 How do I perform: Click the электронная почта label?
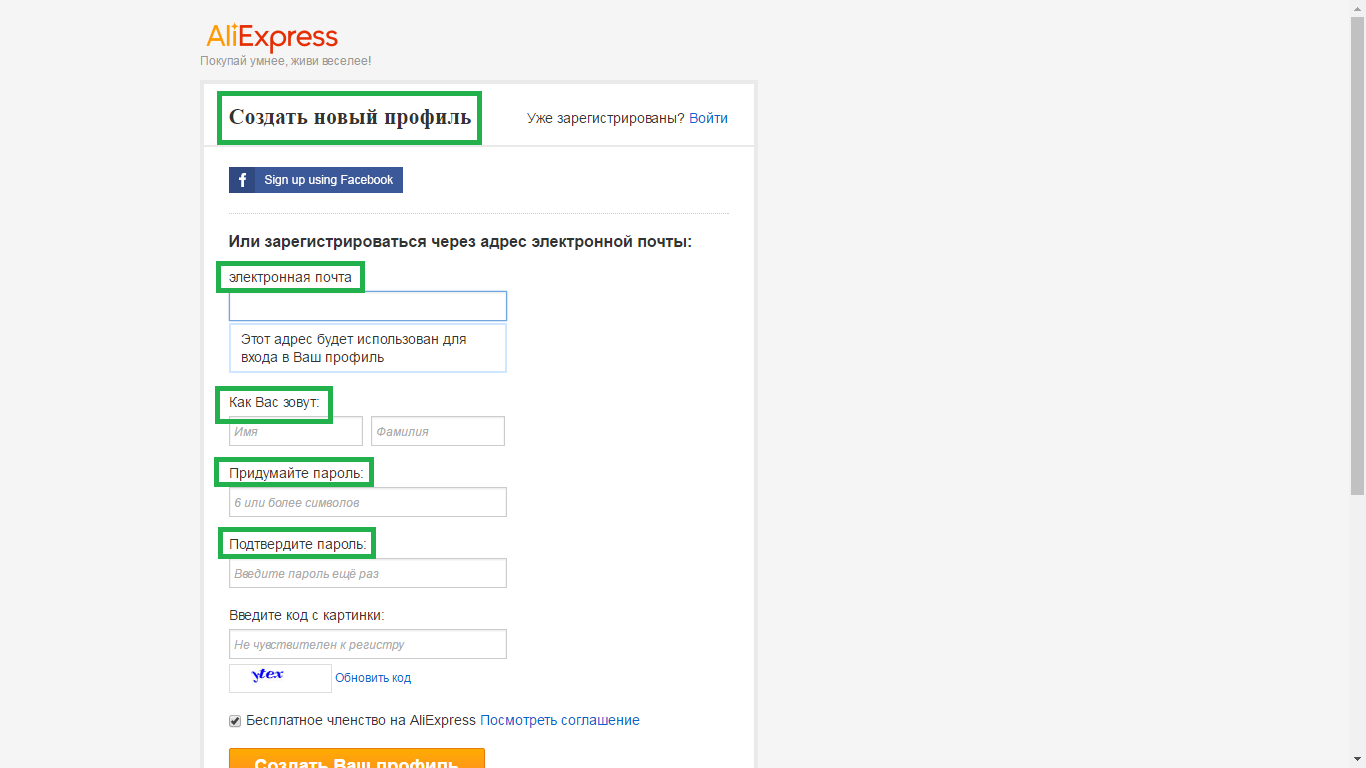[x=290, y=277]
